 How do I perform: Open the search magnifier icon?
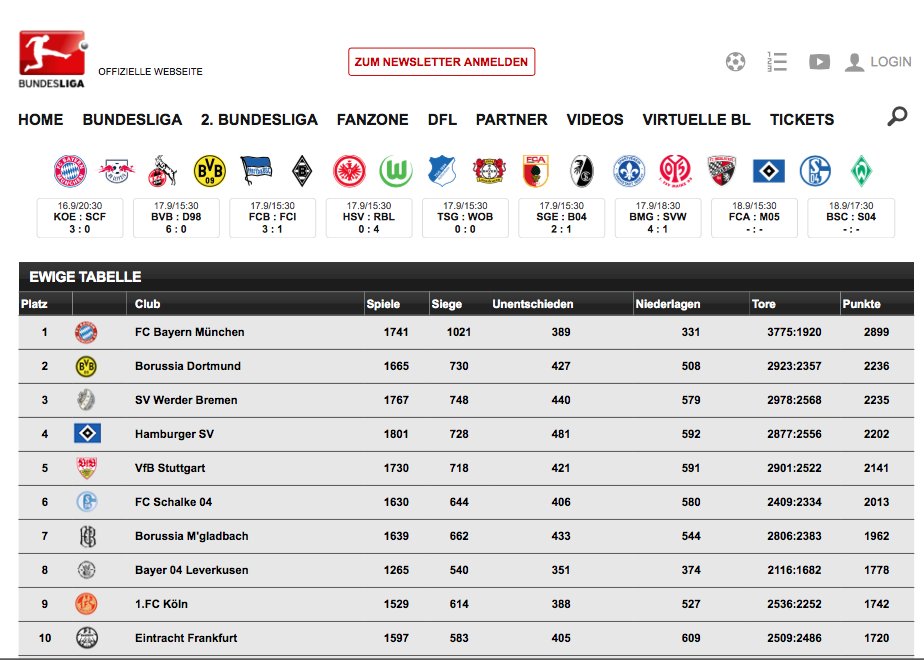[x=897, y=116]
